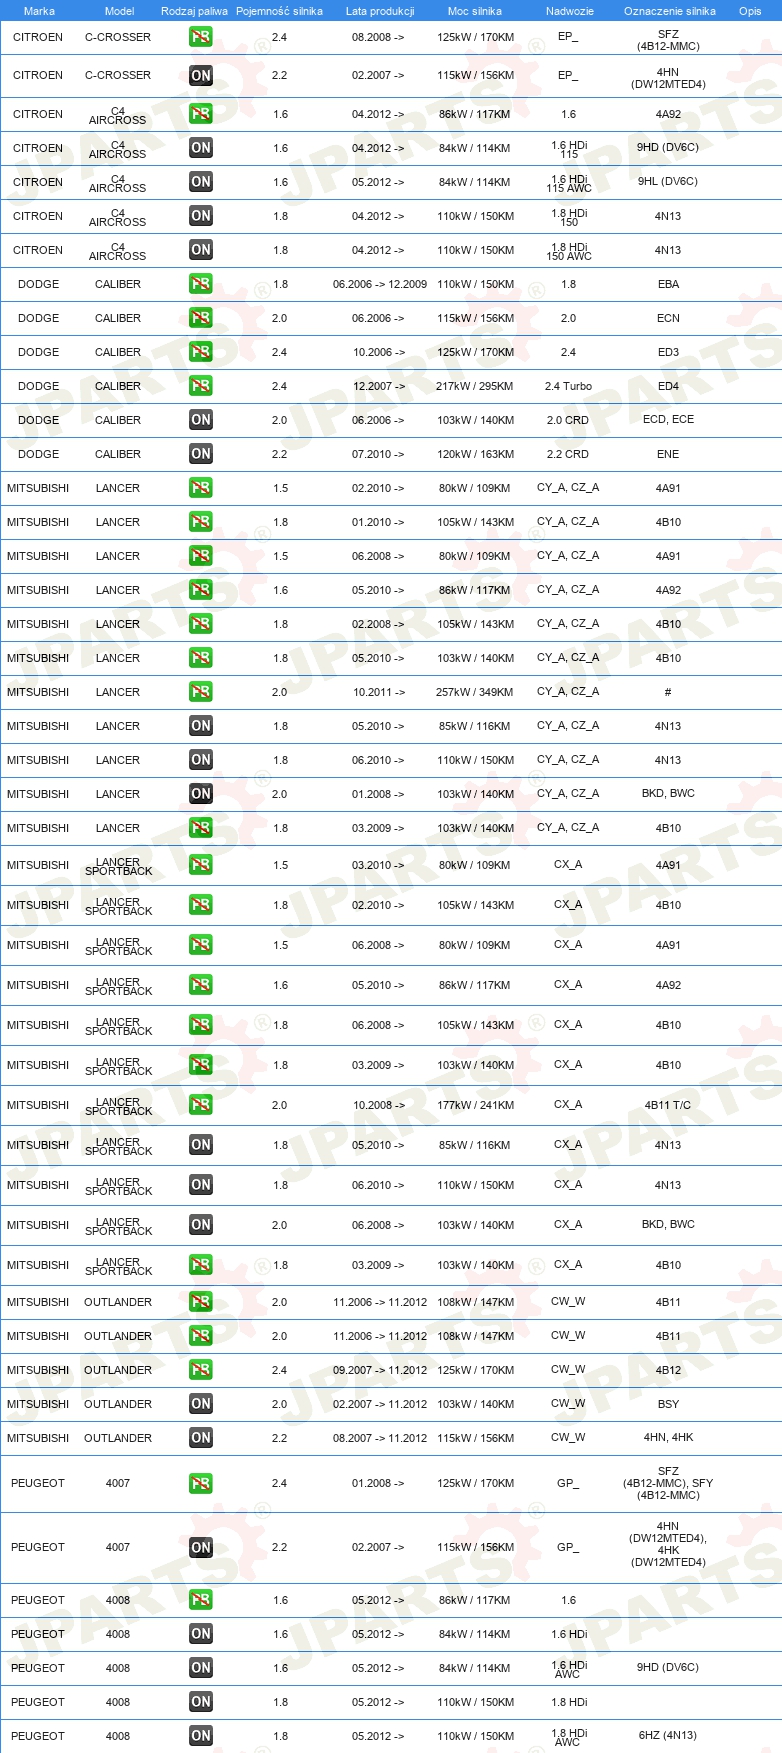Click petrol icon in Dodge Caliber ED3 row

(201, 352)
